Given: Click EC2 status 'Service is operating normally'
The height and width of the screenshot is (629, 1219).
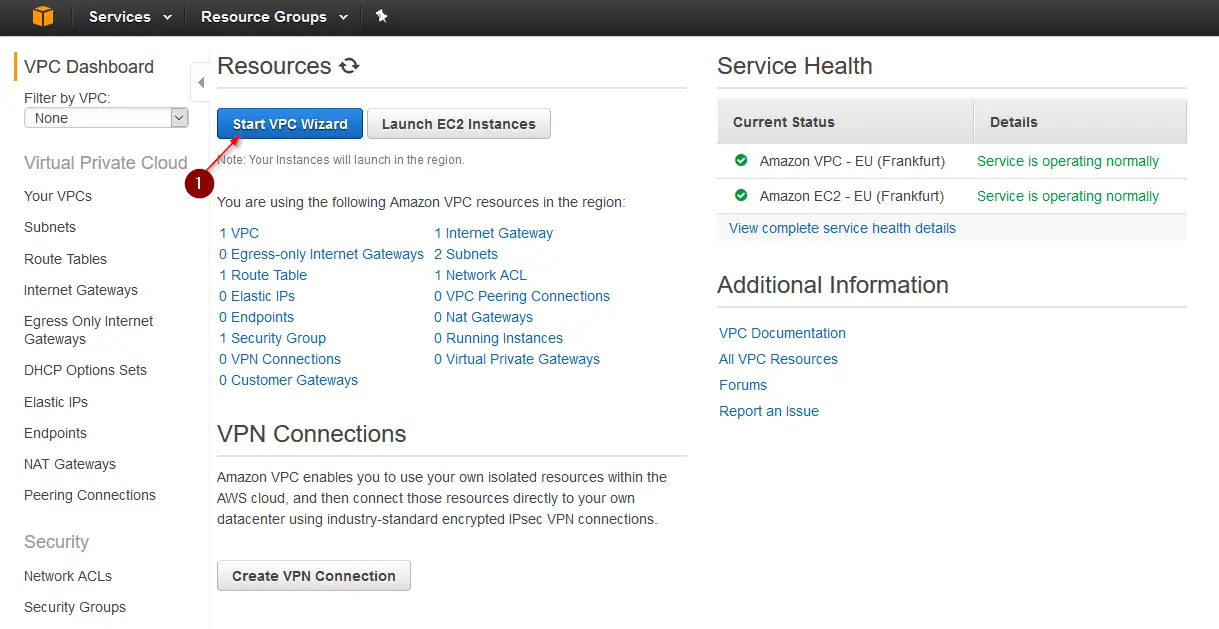Looking at the screenshot, I should tap(1068, 196).
